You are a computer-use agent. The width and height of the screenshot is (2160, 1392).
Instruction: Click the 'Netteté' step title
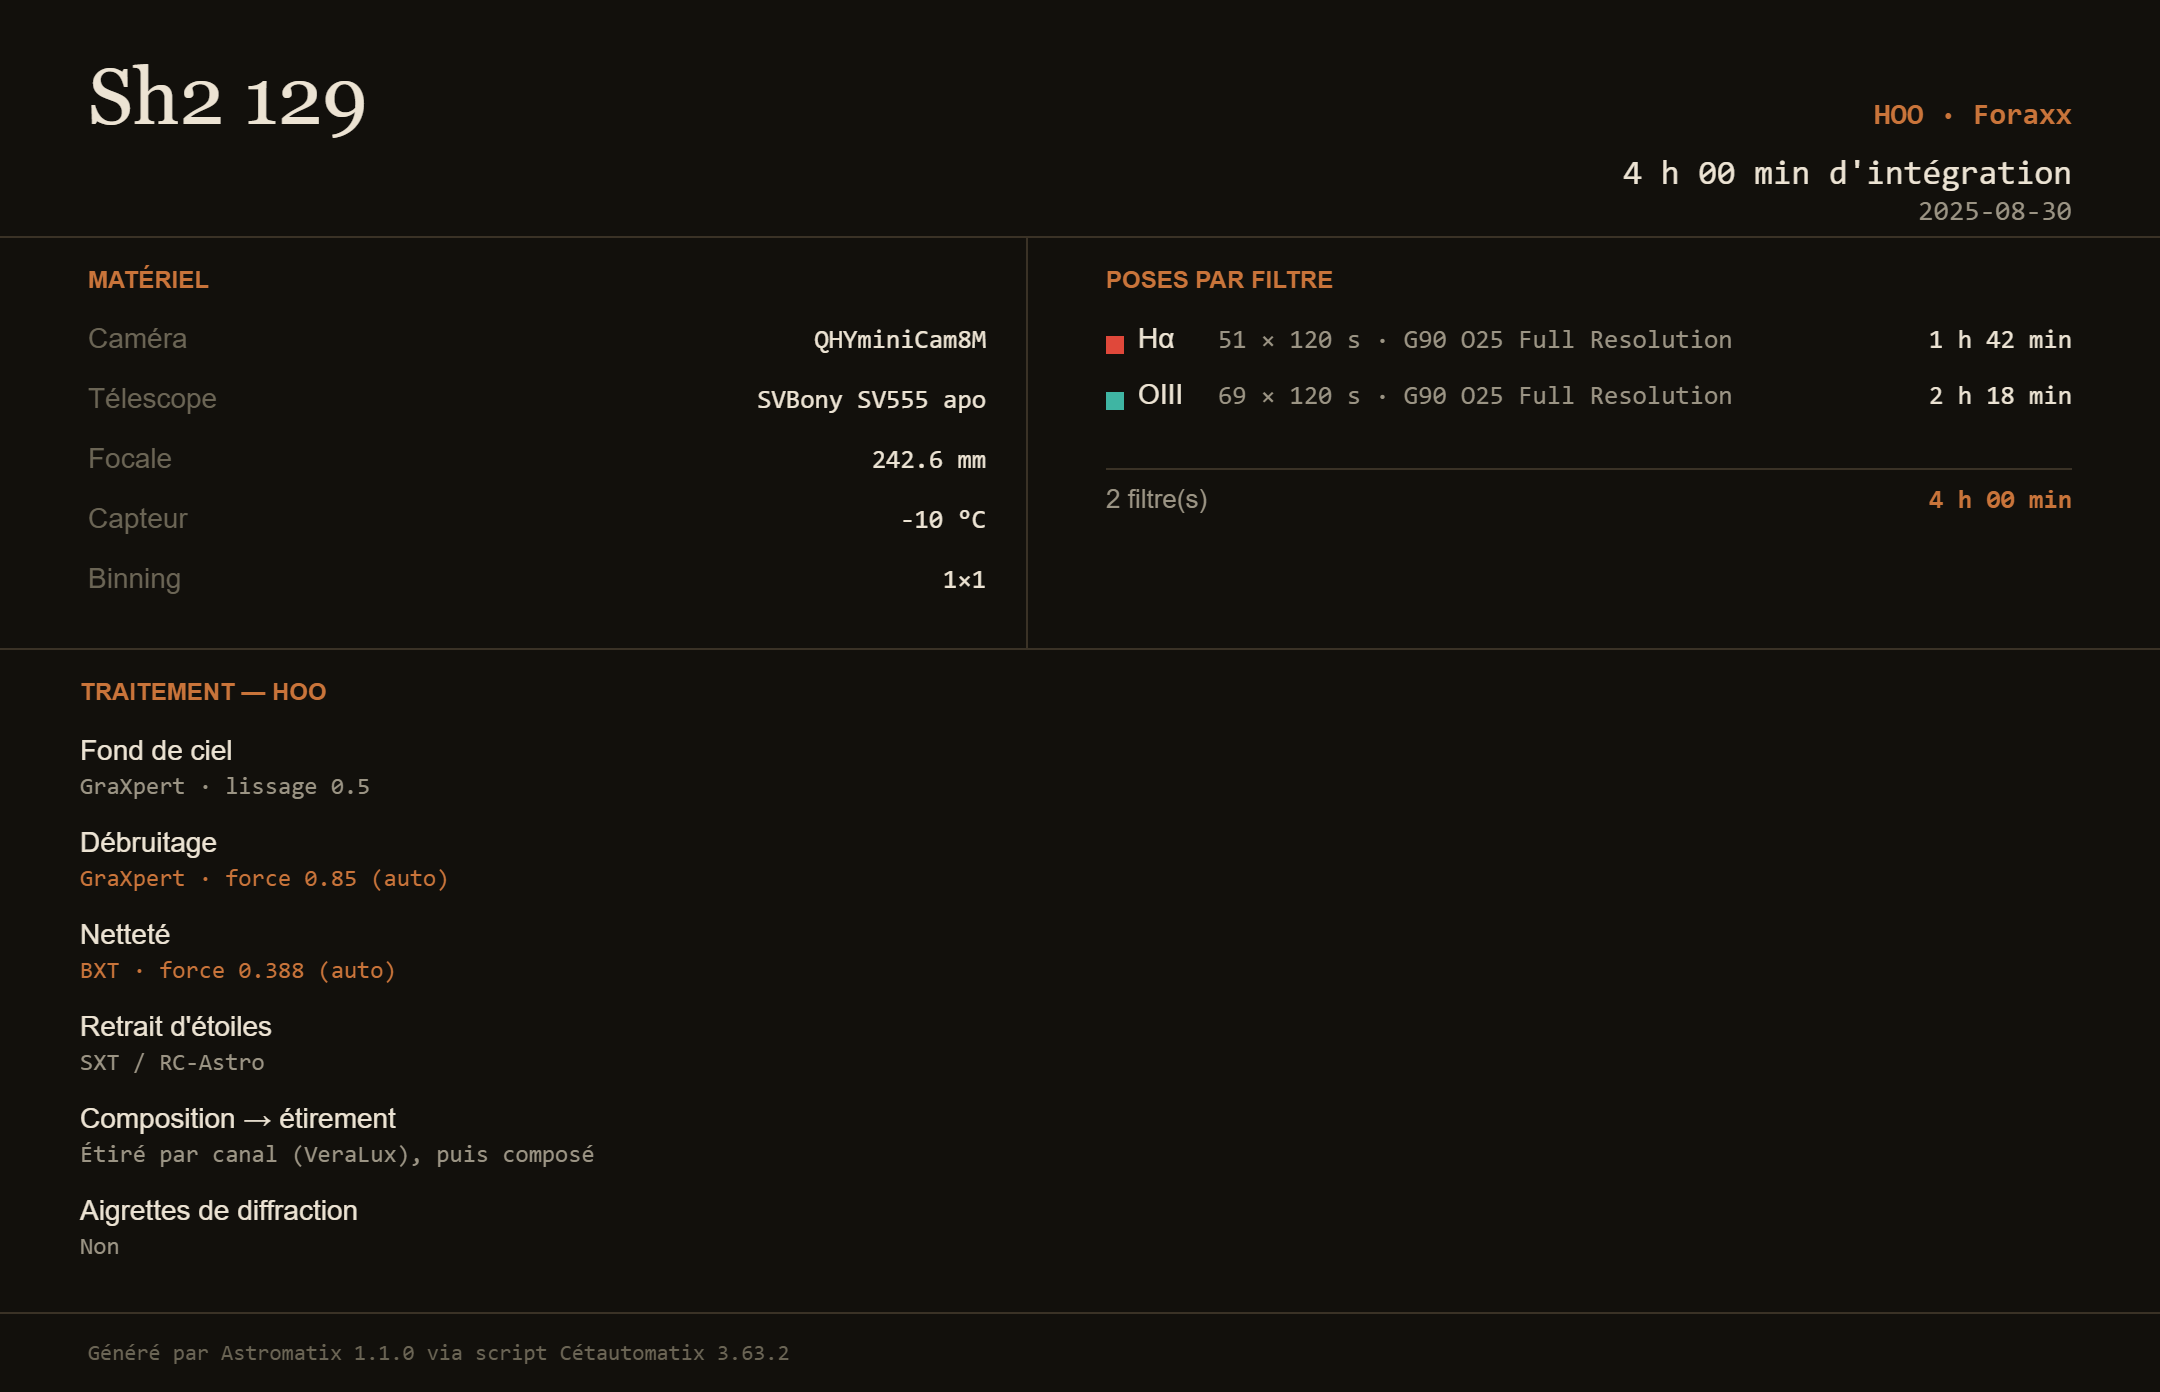click(x=125, y=935)
